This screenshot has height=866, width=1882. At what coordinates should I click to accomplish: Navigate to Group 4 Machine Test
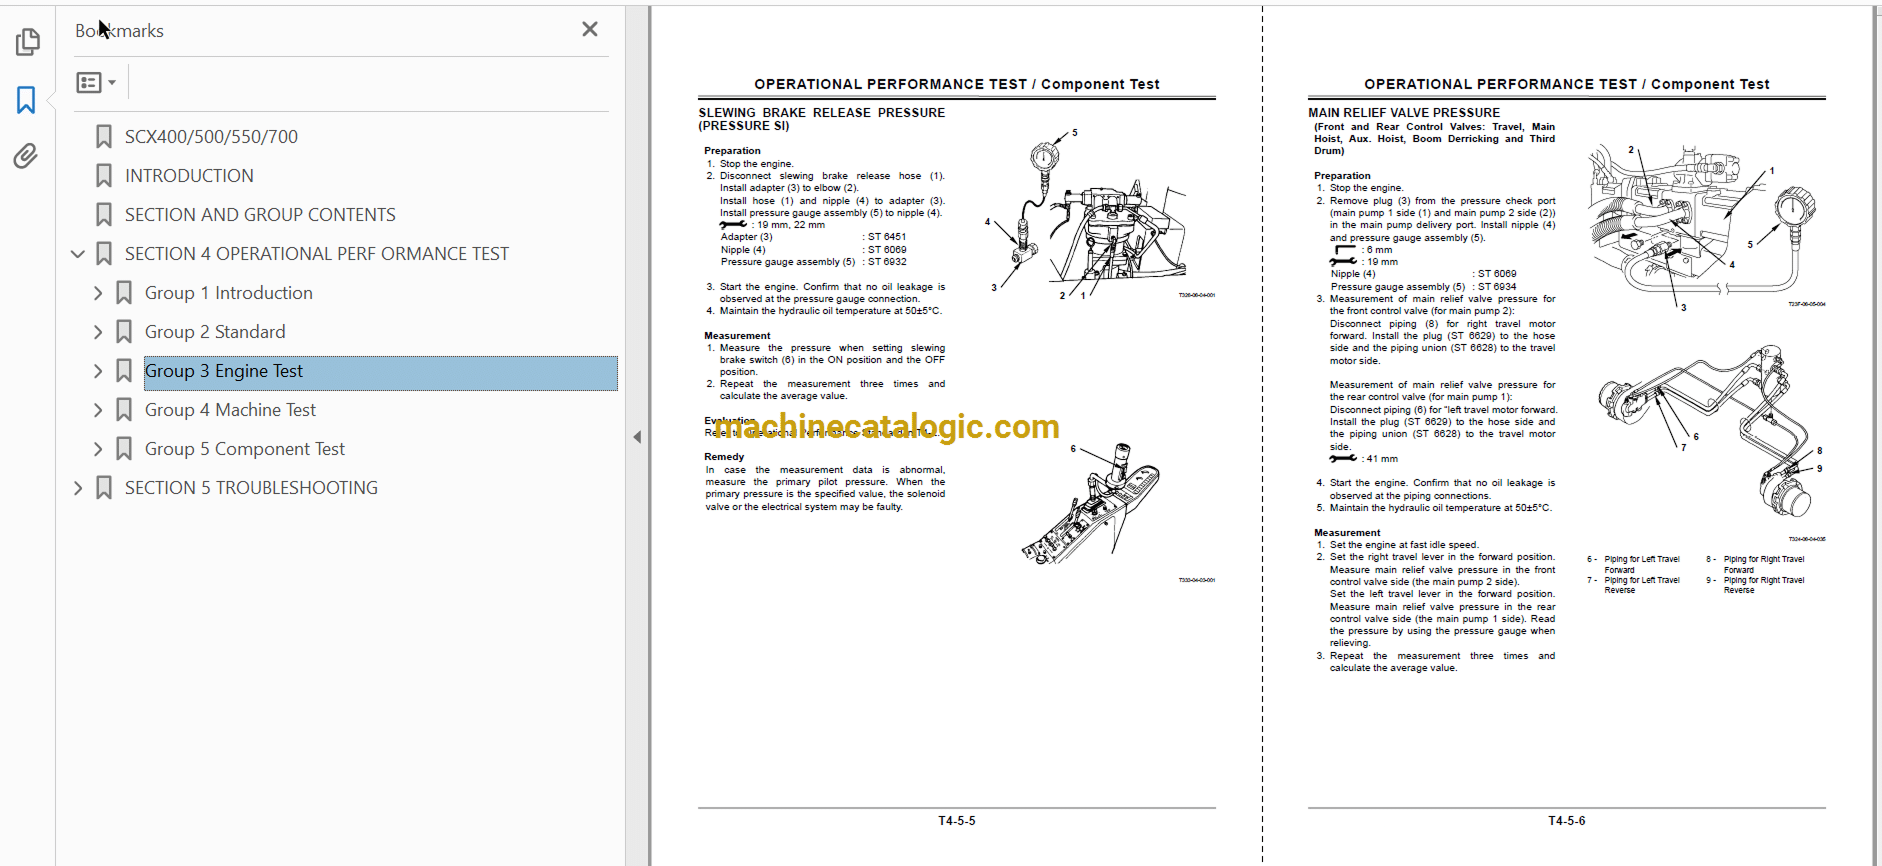(230, 410)
